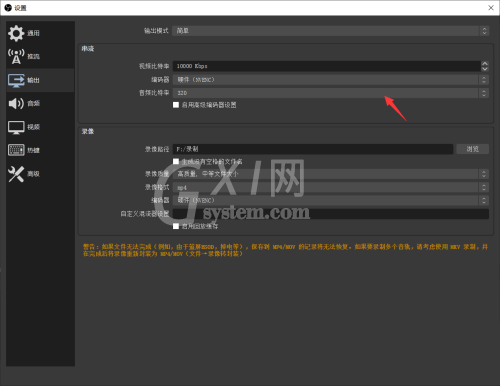Image resolution: width=500 pixels, height=386 pixels.
Task: Increase video bitrate with up arrow
Action: point(485,64)
